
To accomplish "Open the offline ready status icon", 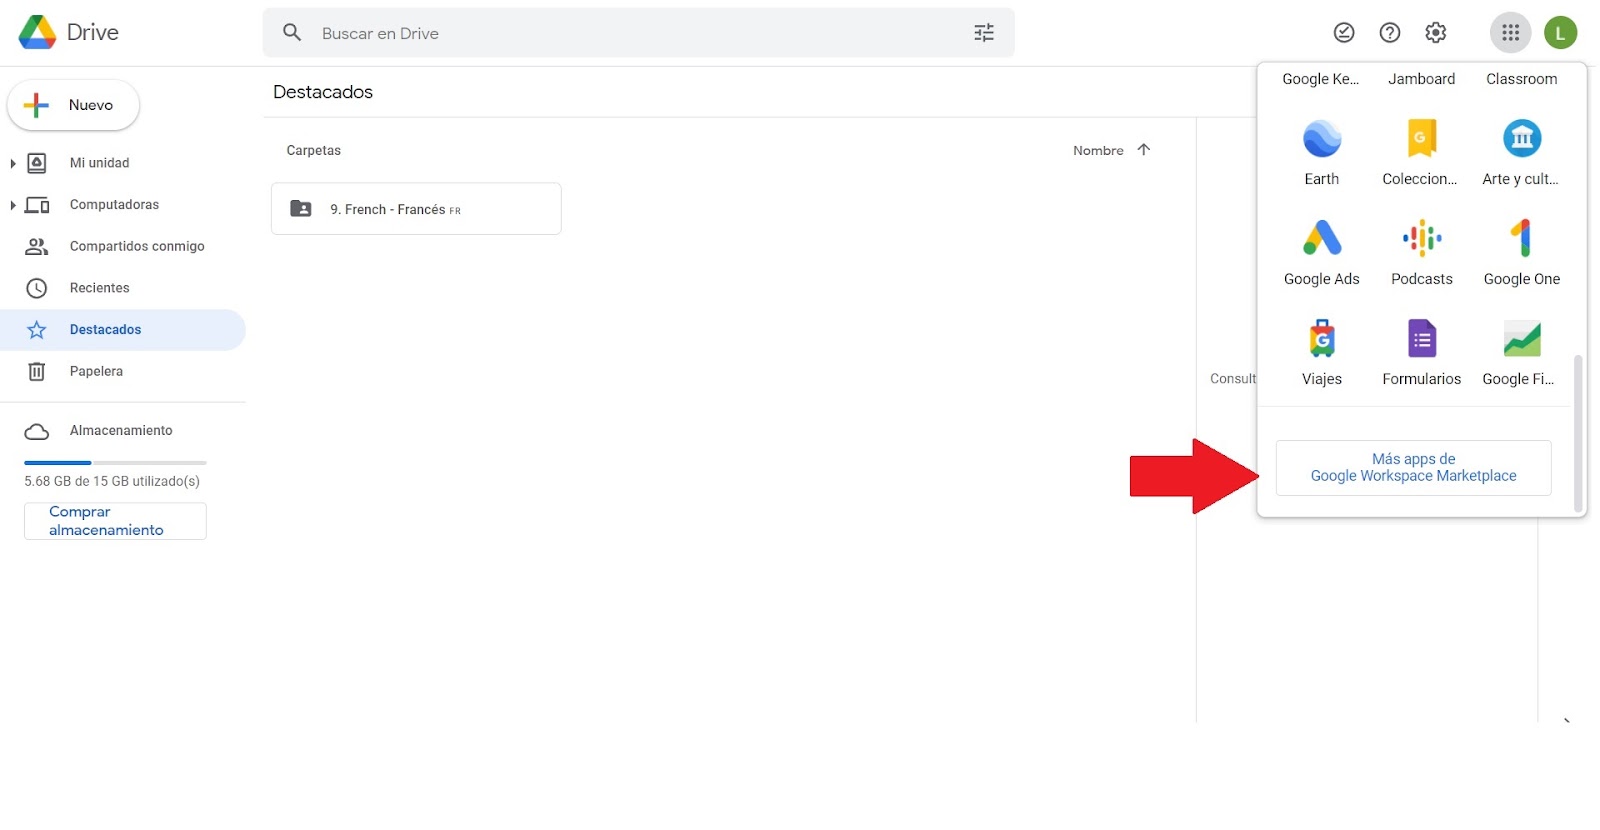I will [x=1344, y=33].
